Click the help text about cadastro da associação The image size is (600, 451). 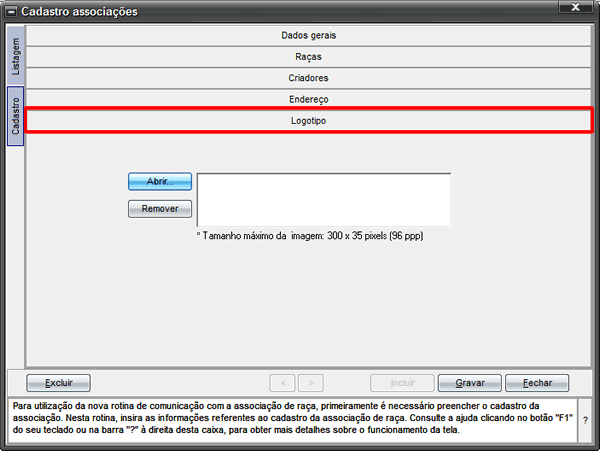(293, 418)
